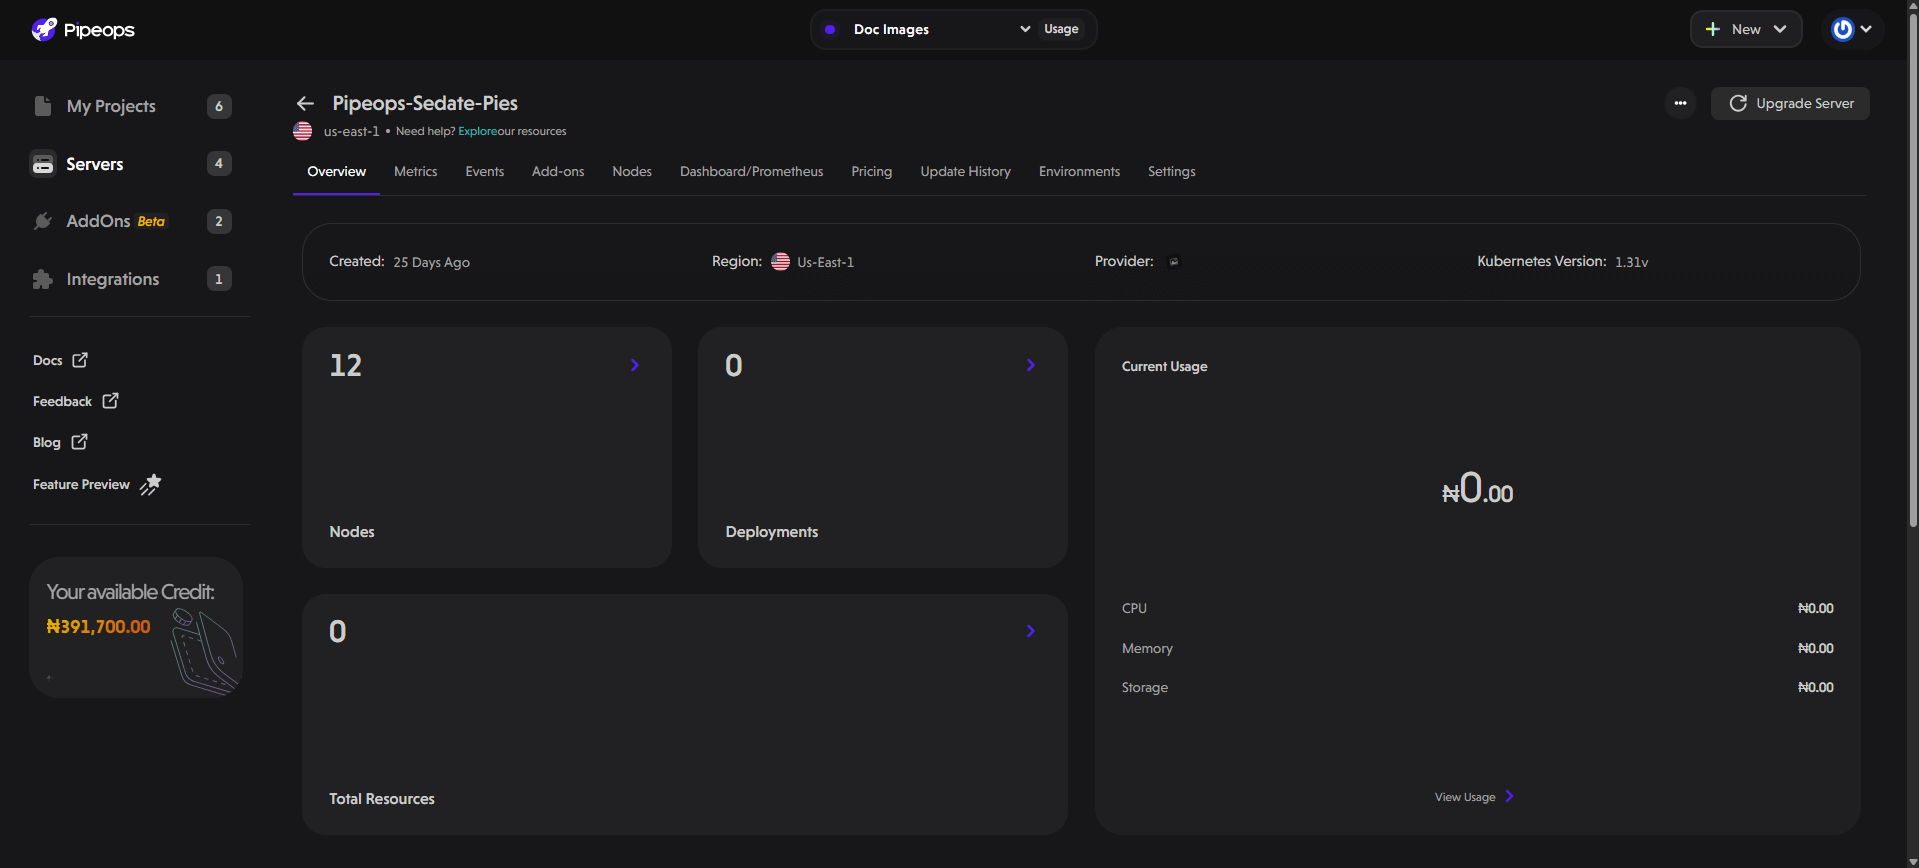Switch to the Metrics tab
The width and height of the screenshot is (1919, 868).
tap(415, 172)
